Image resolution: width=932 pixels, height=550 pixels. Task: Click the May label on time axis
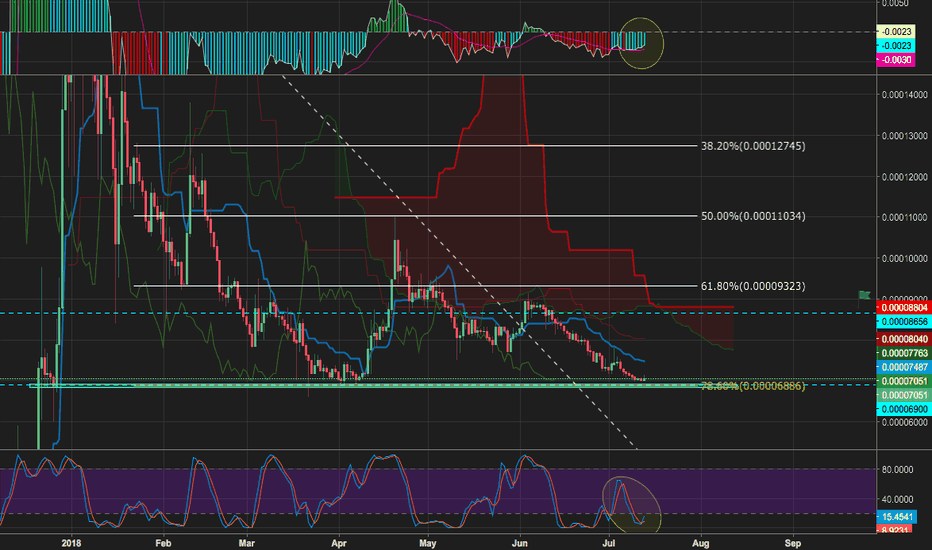click(x=427, y=543)
